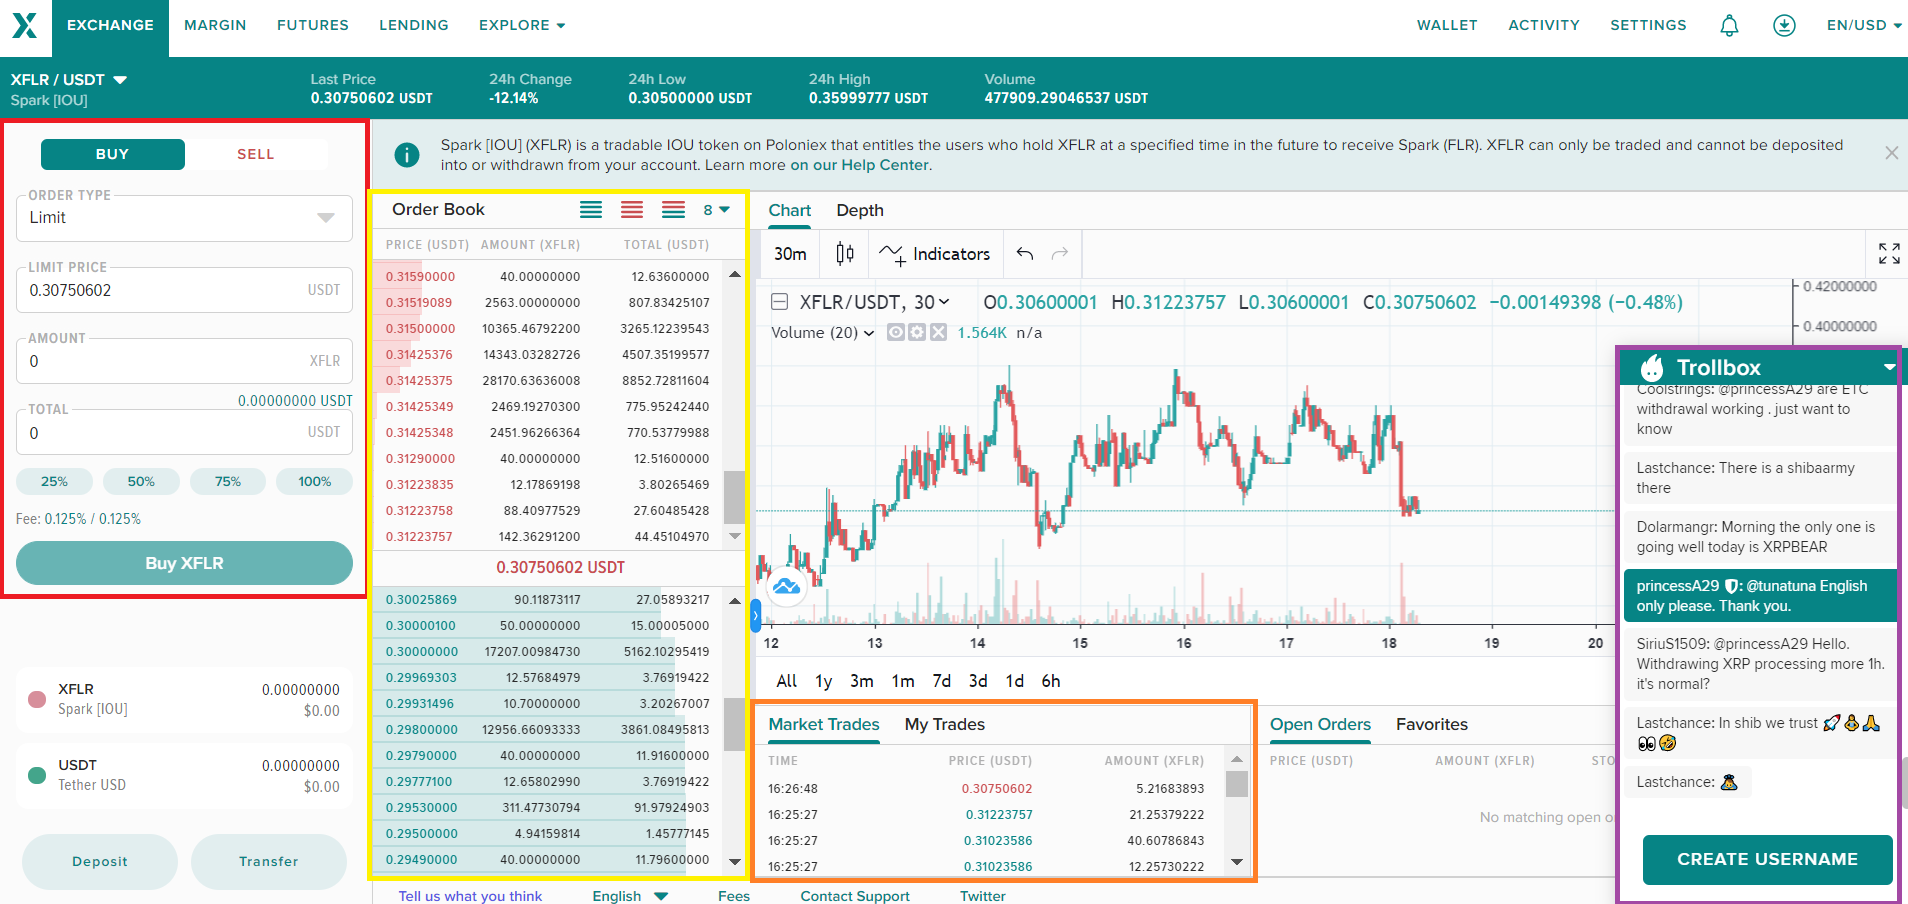Screen dimensions: 1908x904
Task: Change order book decimals dropdown 8
Action: [x=716, y=209]
